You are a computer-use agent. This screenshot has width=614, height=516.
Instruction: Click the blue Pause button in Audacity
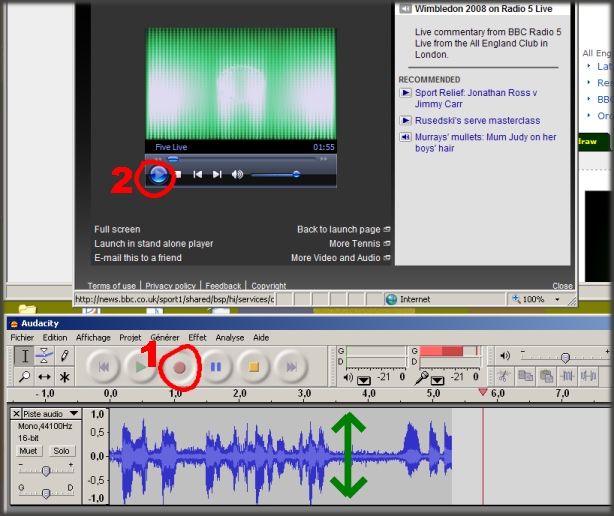[216, 367]
